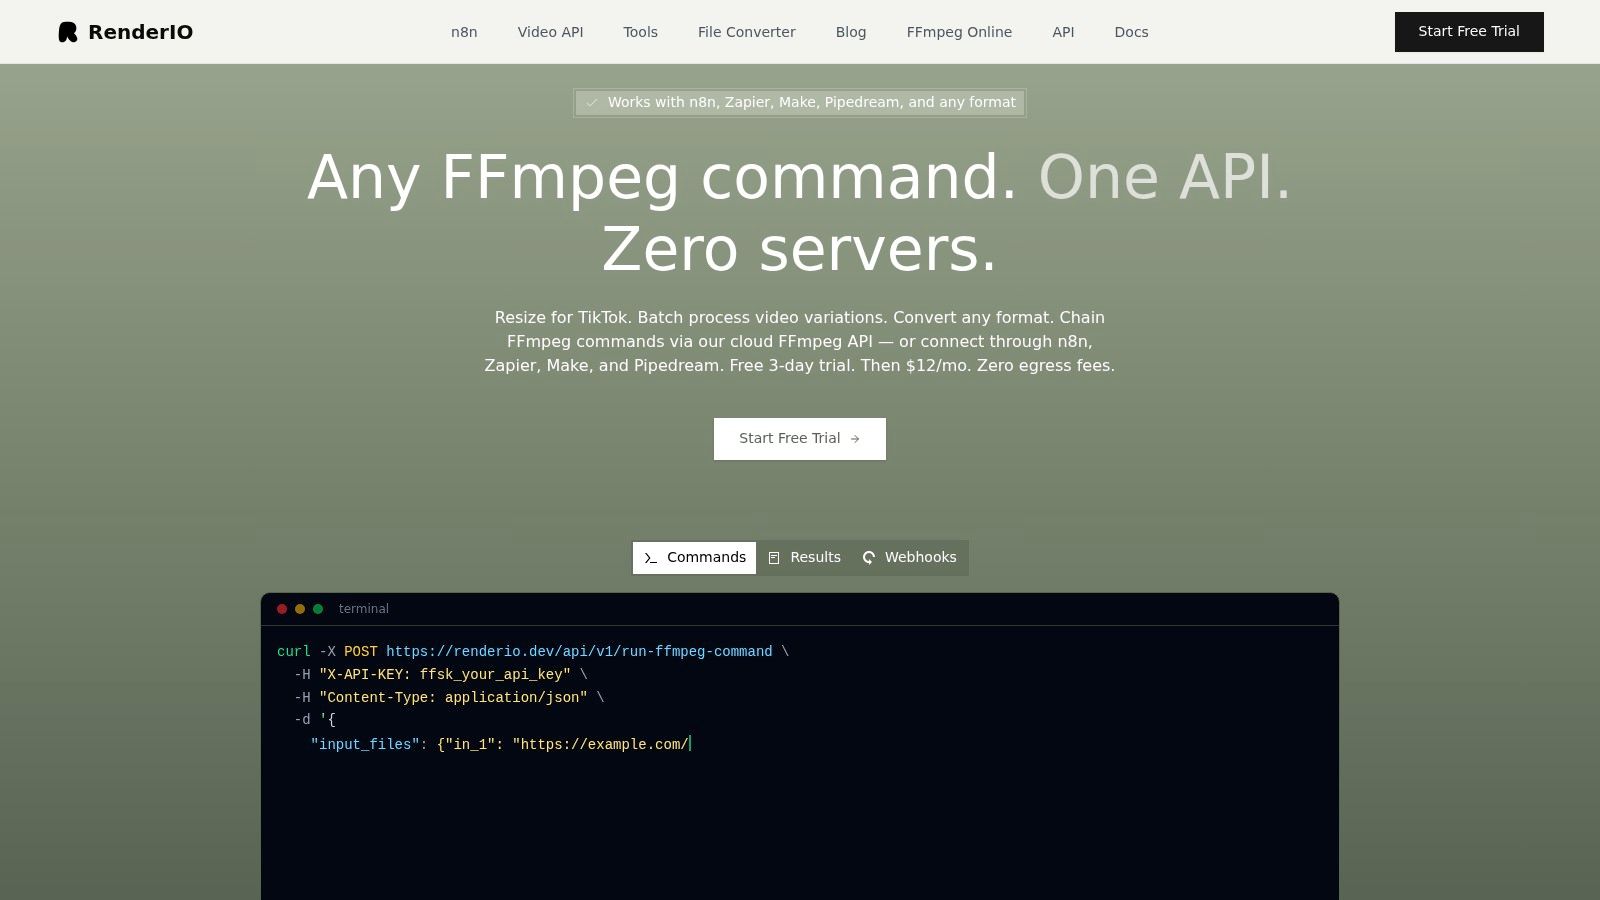
Task: Click the "input_files" line in terminal
Action: coord(500,745)
